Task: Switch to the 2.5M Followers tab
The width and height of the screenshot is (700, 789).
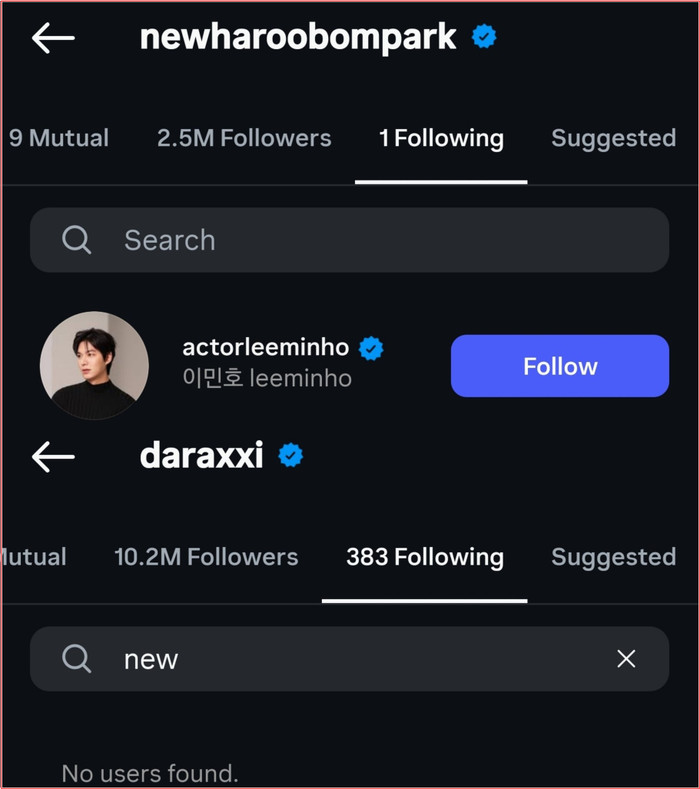Action: click(243, 138)
